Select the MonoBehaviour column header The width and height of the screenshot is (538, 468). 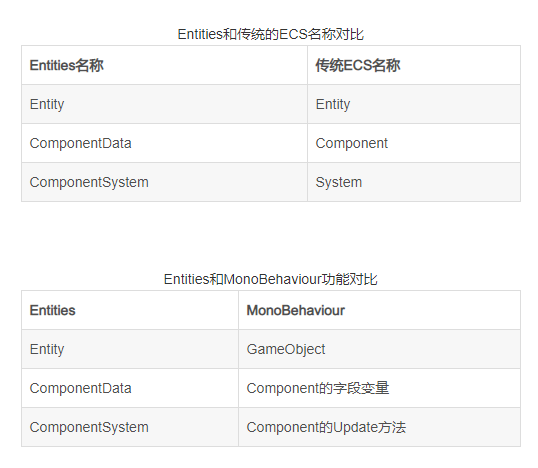point(379,310)
